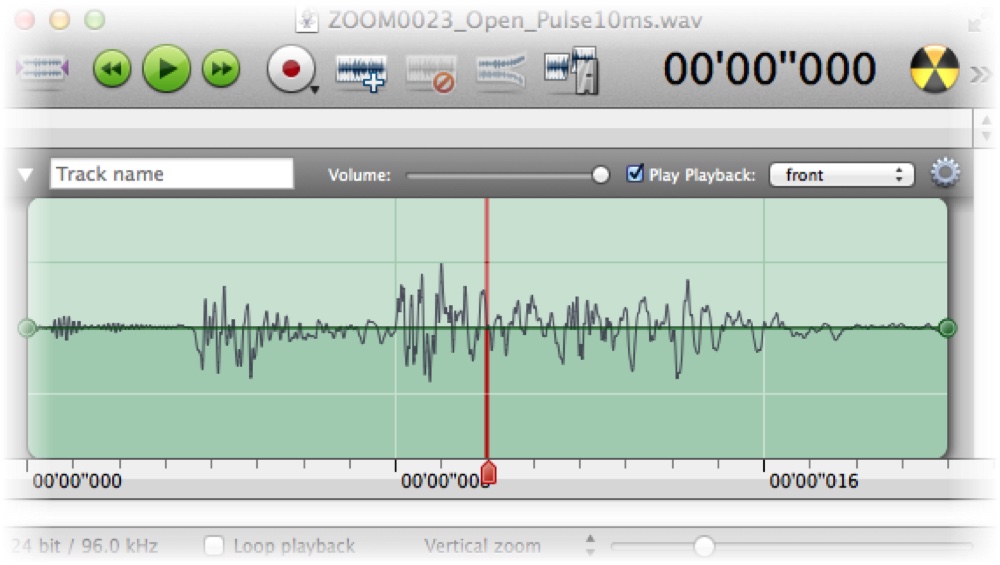This screenshot has height=565, width=1000.
Task: Click the trim waveform icon in the toolbar
Action: coord(43,68)
